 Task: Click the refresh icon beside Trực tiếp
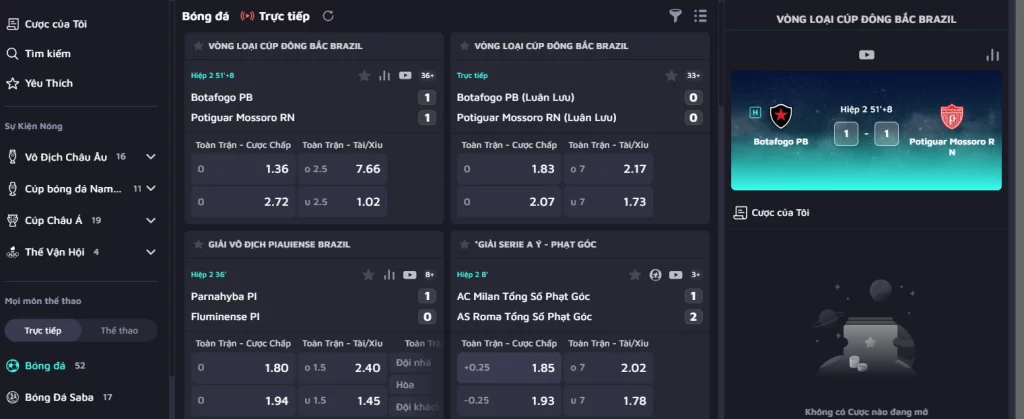click(328, 16)
